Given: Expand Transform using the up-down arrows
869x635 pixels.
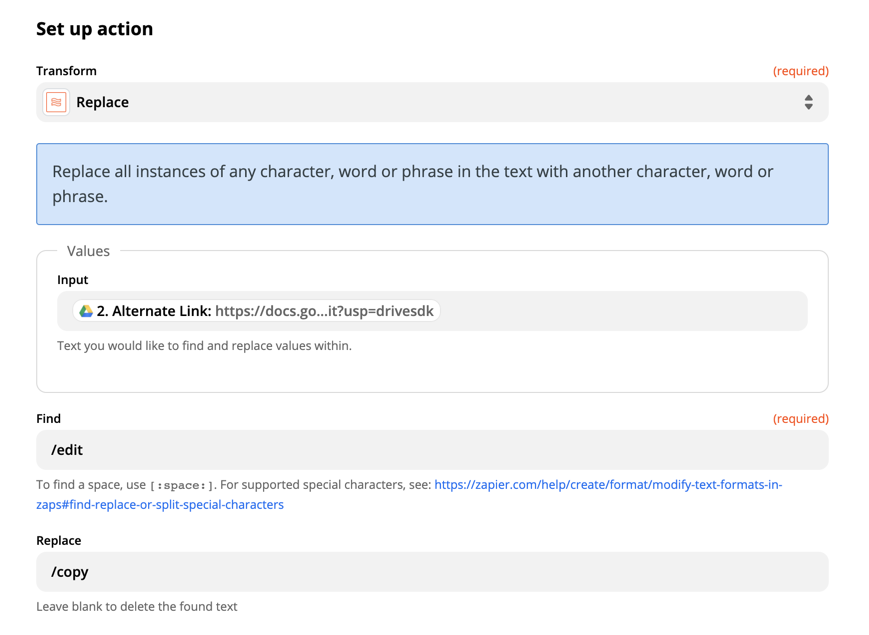Looking at the screenshot, I should (808, 102).
